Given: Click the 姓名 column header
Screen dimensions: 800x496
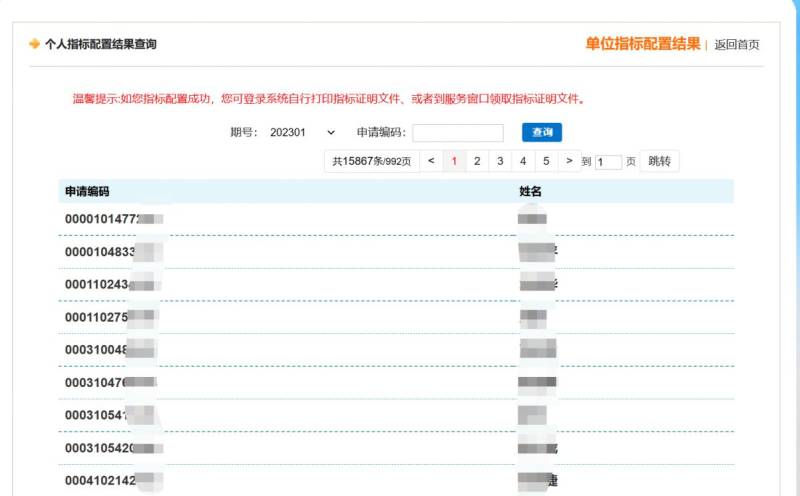Looking at the screenshot, I should pyautogui.click(x=530, y=191).
